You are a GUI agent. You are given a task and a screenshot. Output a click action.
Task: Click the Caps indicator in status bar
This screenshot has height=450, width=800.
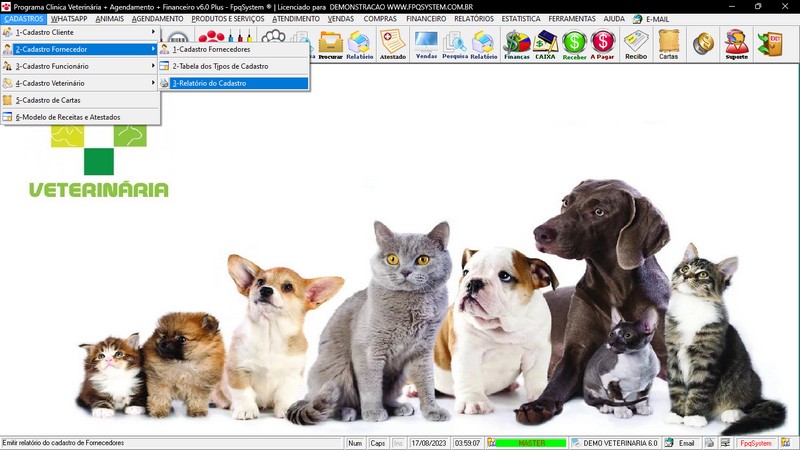(x=378, y=443)
